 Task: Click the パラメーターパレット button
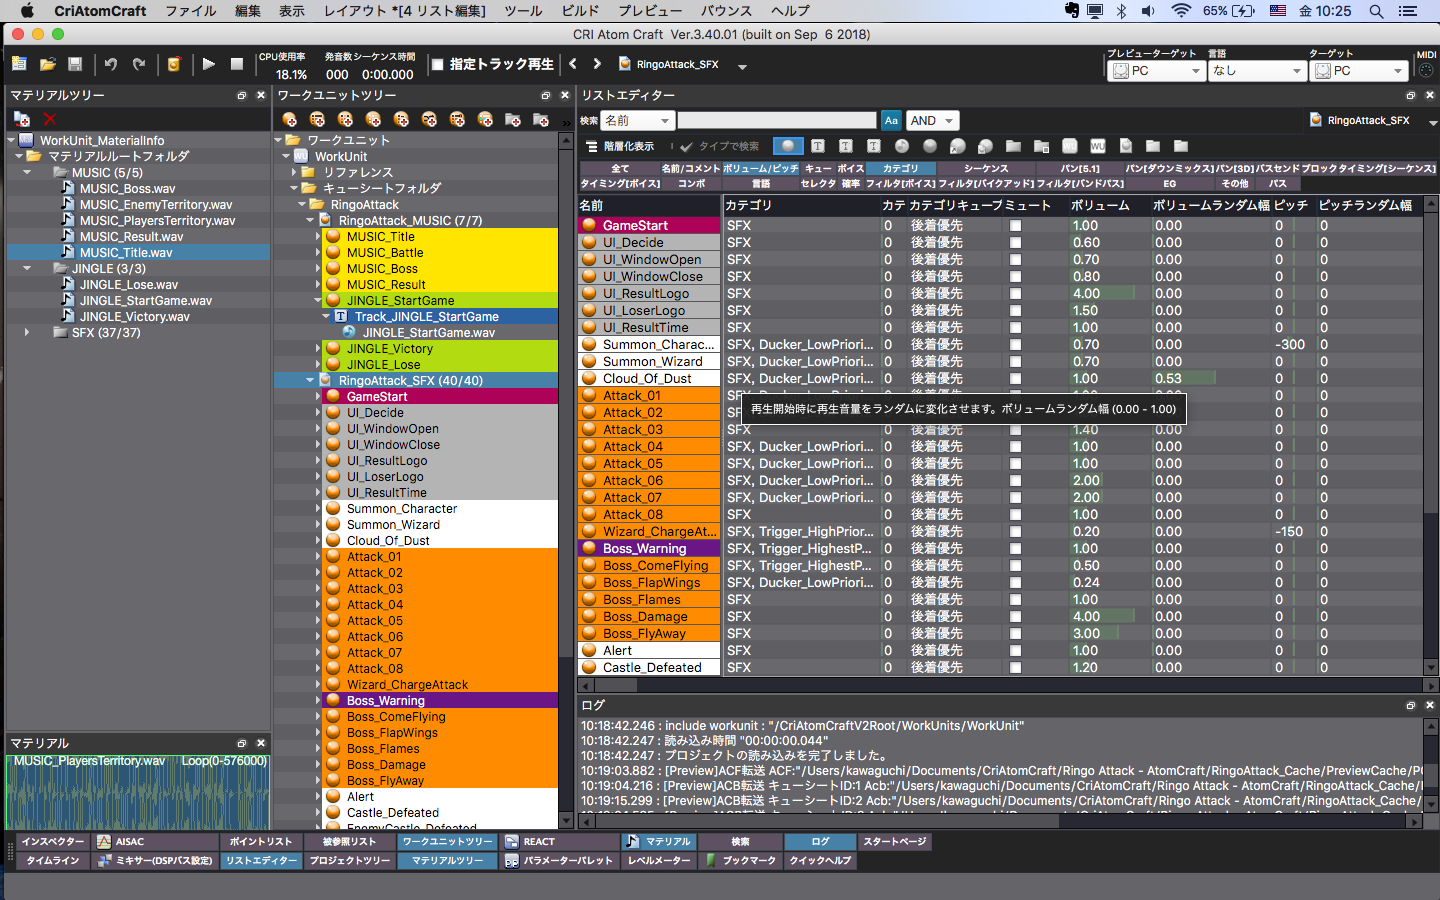[559, 861]
